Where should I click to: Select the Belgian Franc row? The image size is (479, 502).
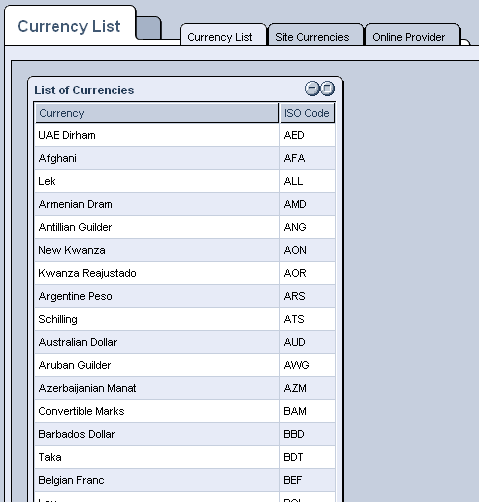pos(185,480)
